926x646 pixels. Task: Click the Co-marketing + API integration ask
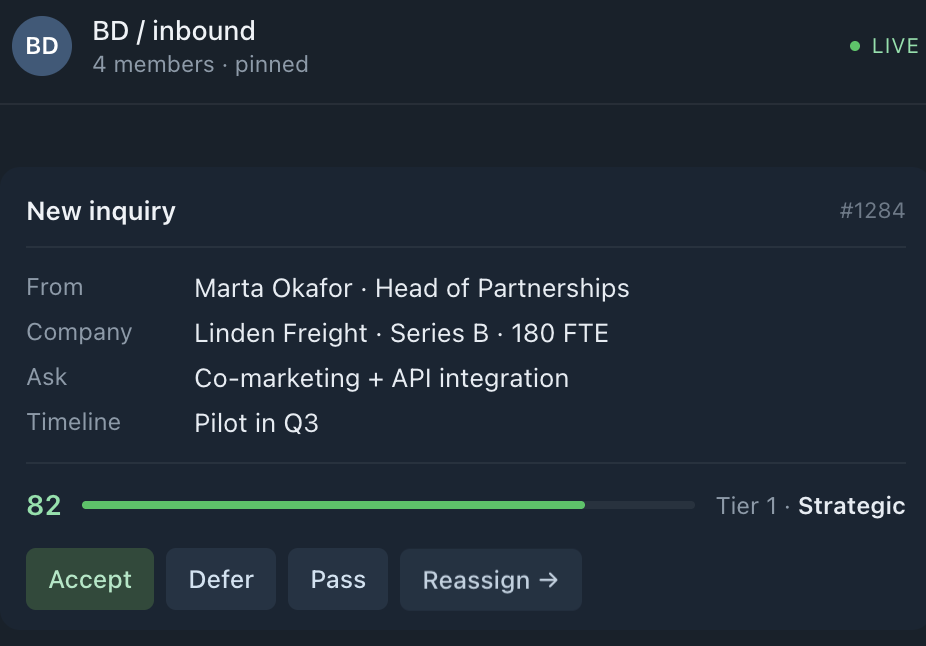(382, 378)
